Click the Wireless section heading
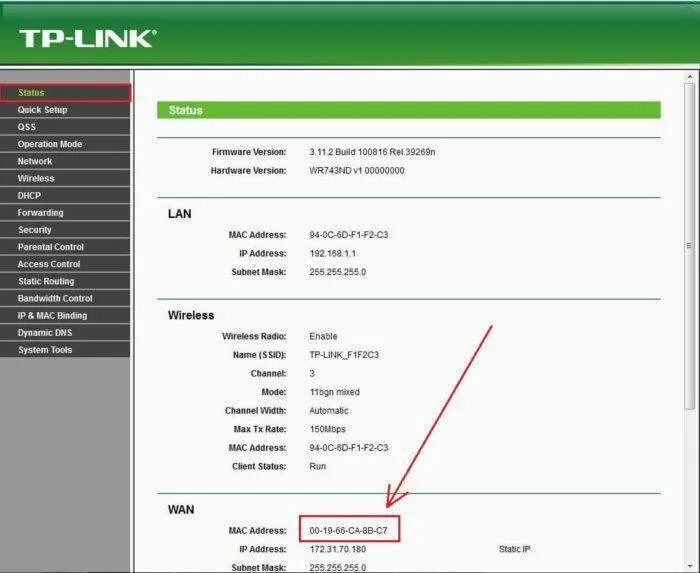Image resolution: width=700 pixels, height=573 pixels. [x=191, y=316]
